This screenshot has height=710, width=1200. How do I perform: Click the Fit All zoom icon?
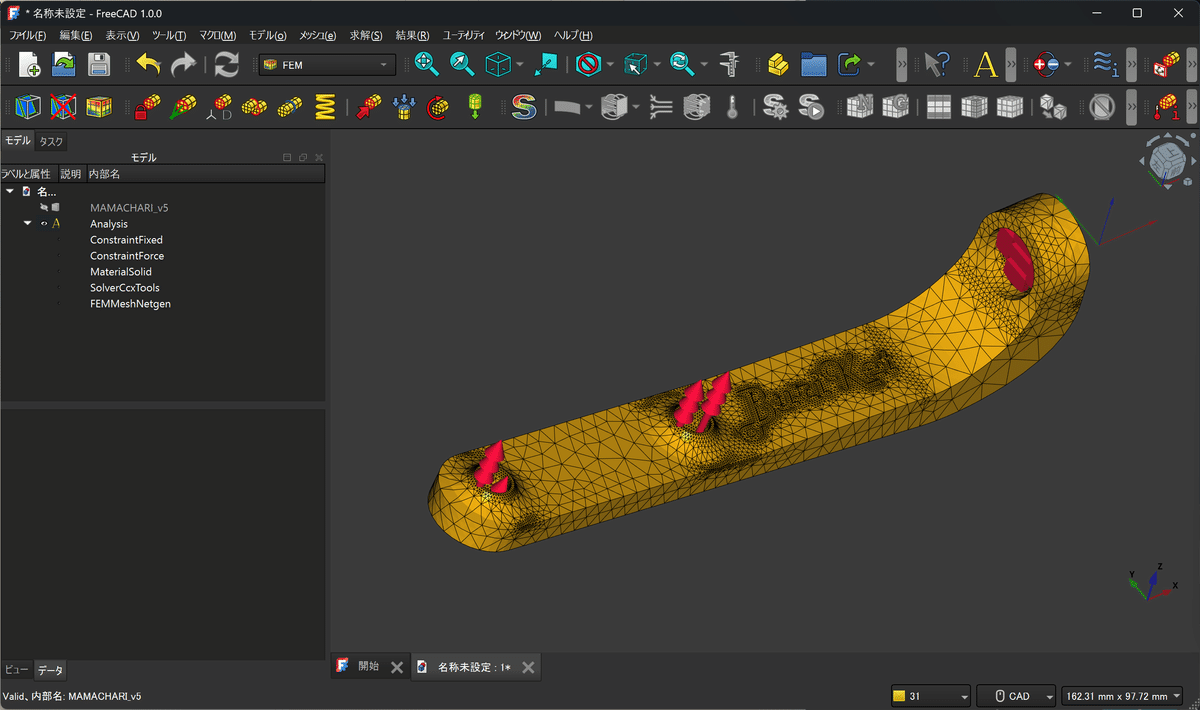point(427,65)
